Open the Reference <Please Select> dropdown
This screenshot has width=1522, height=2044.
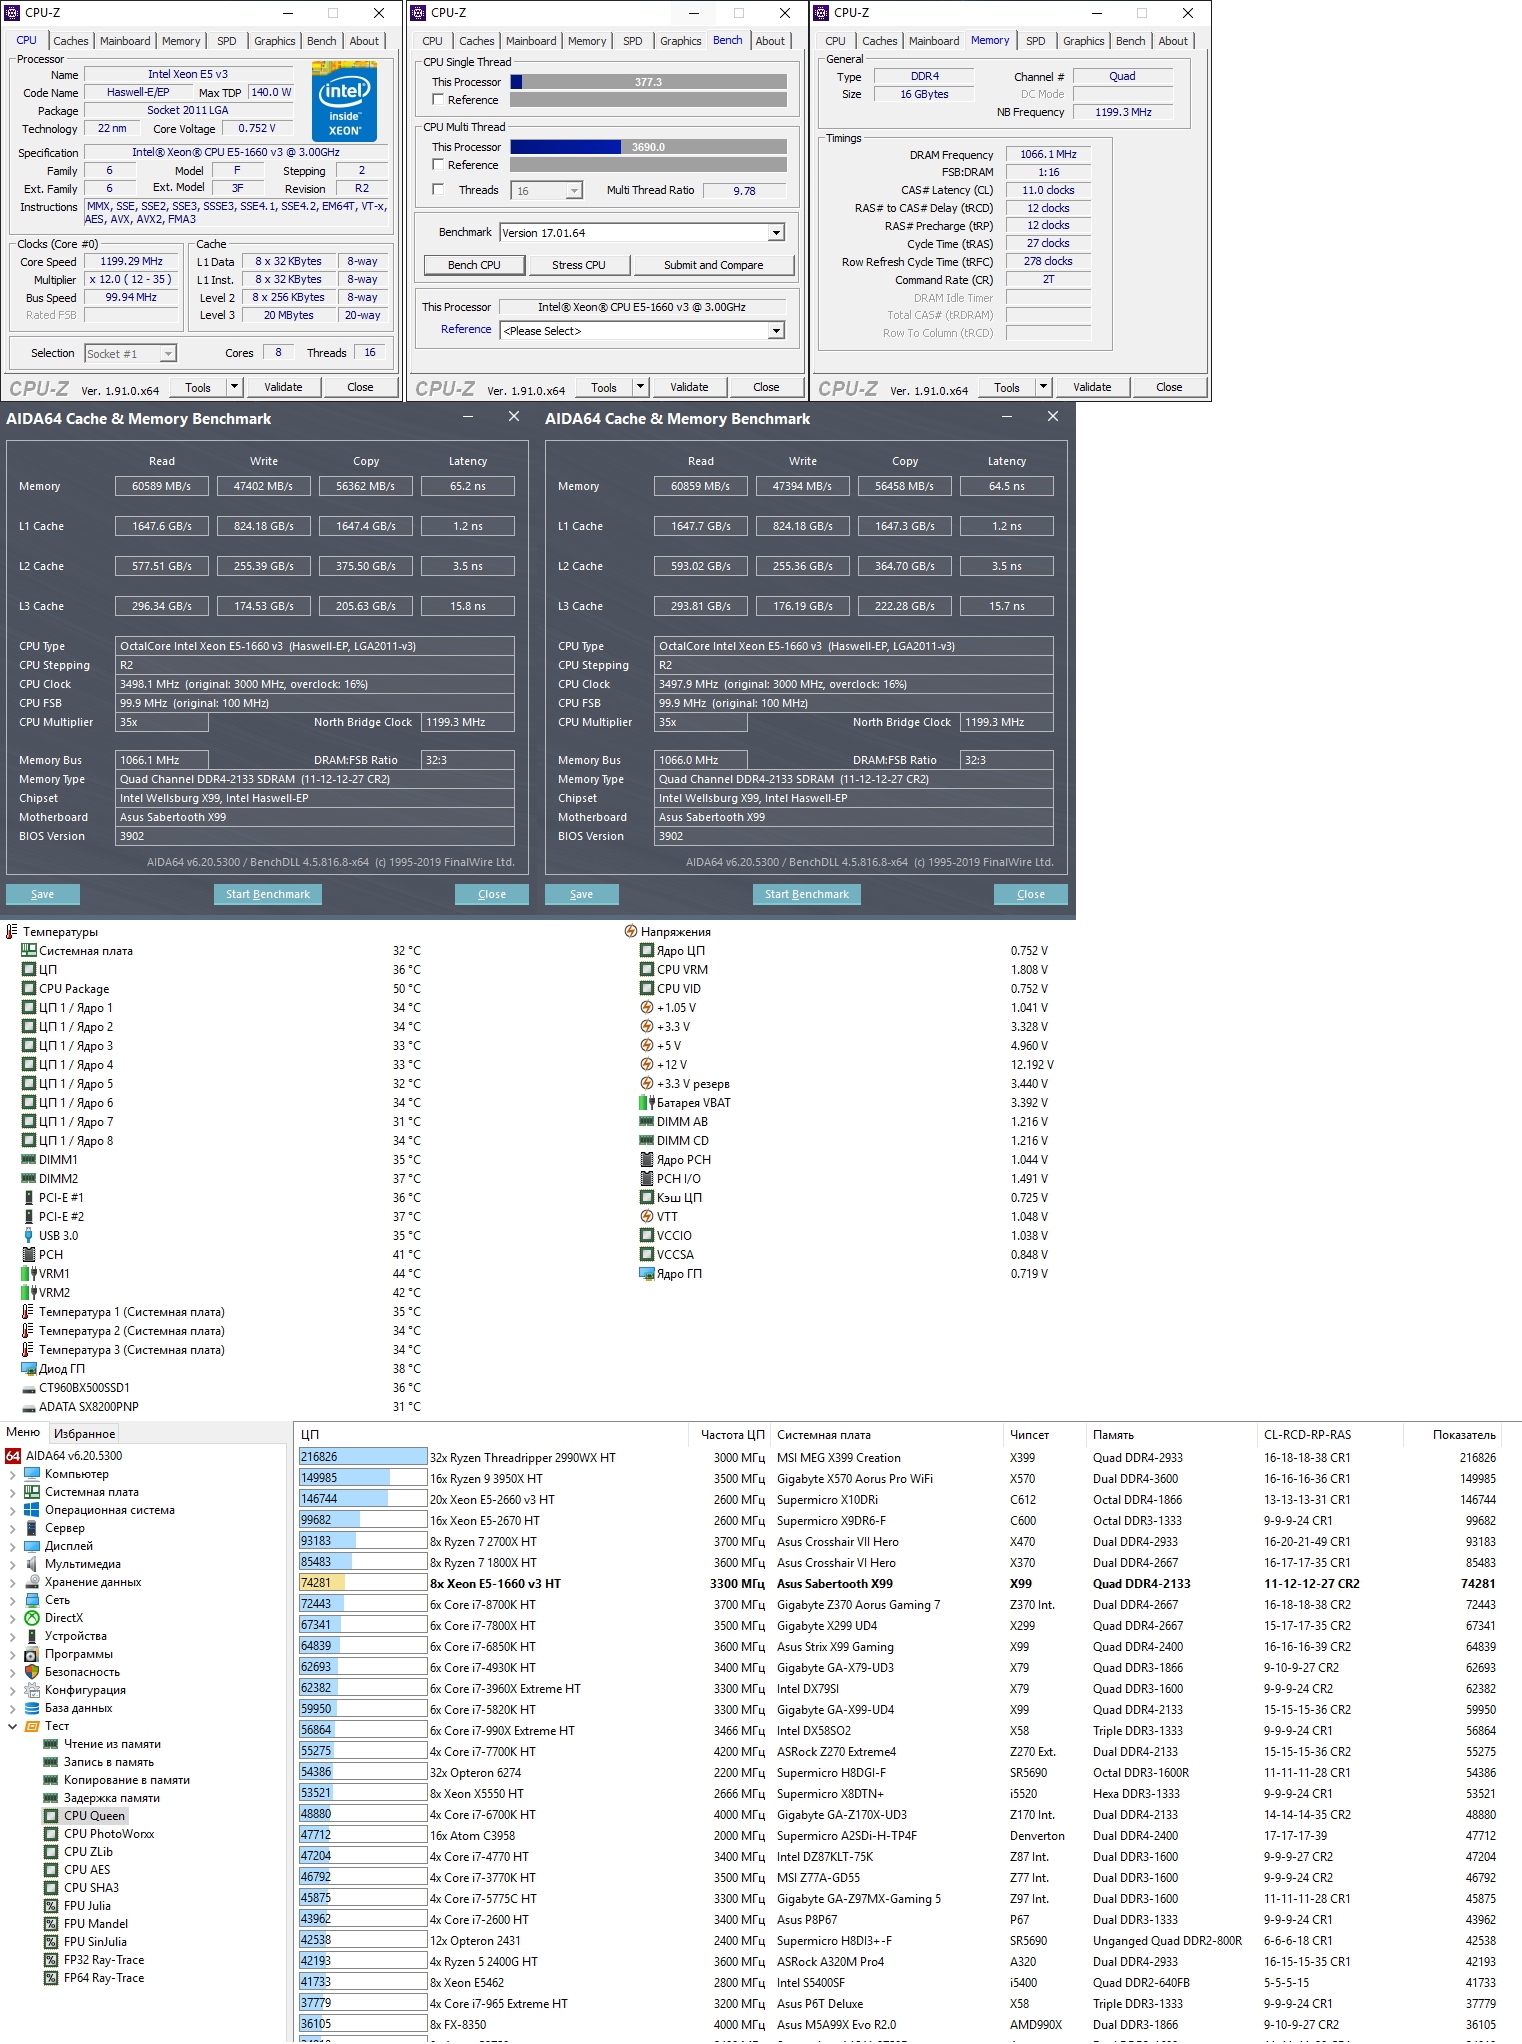tap(776, 331)
